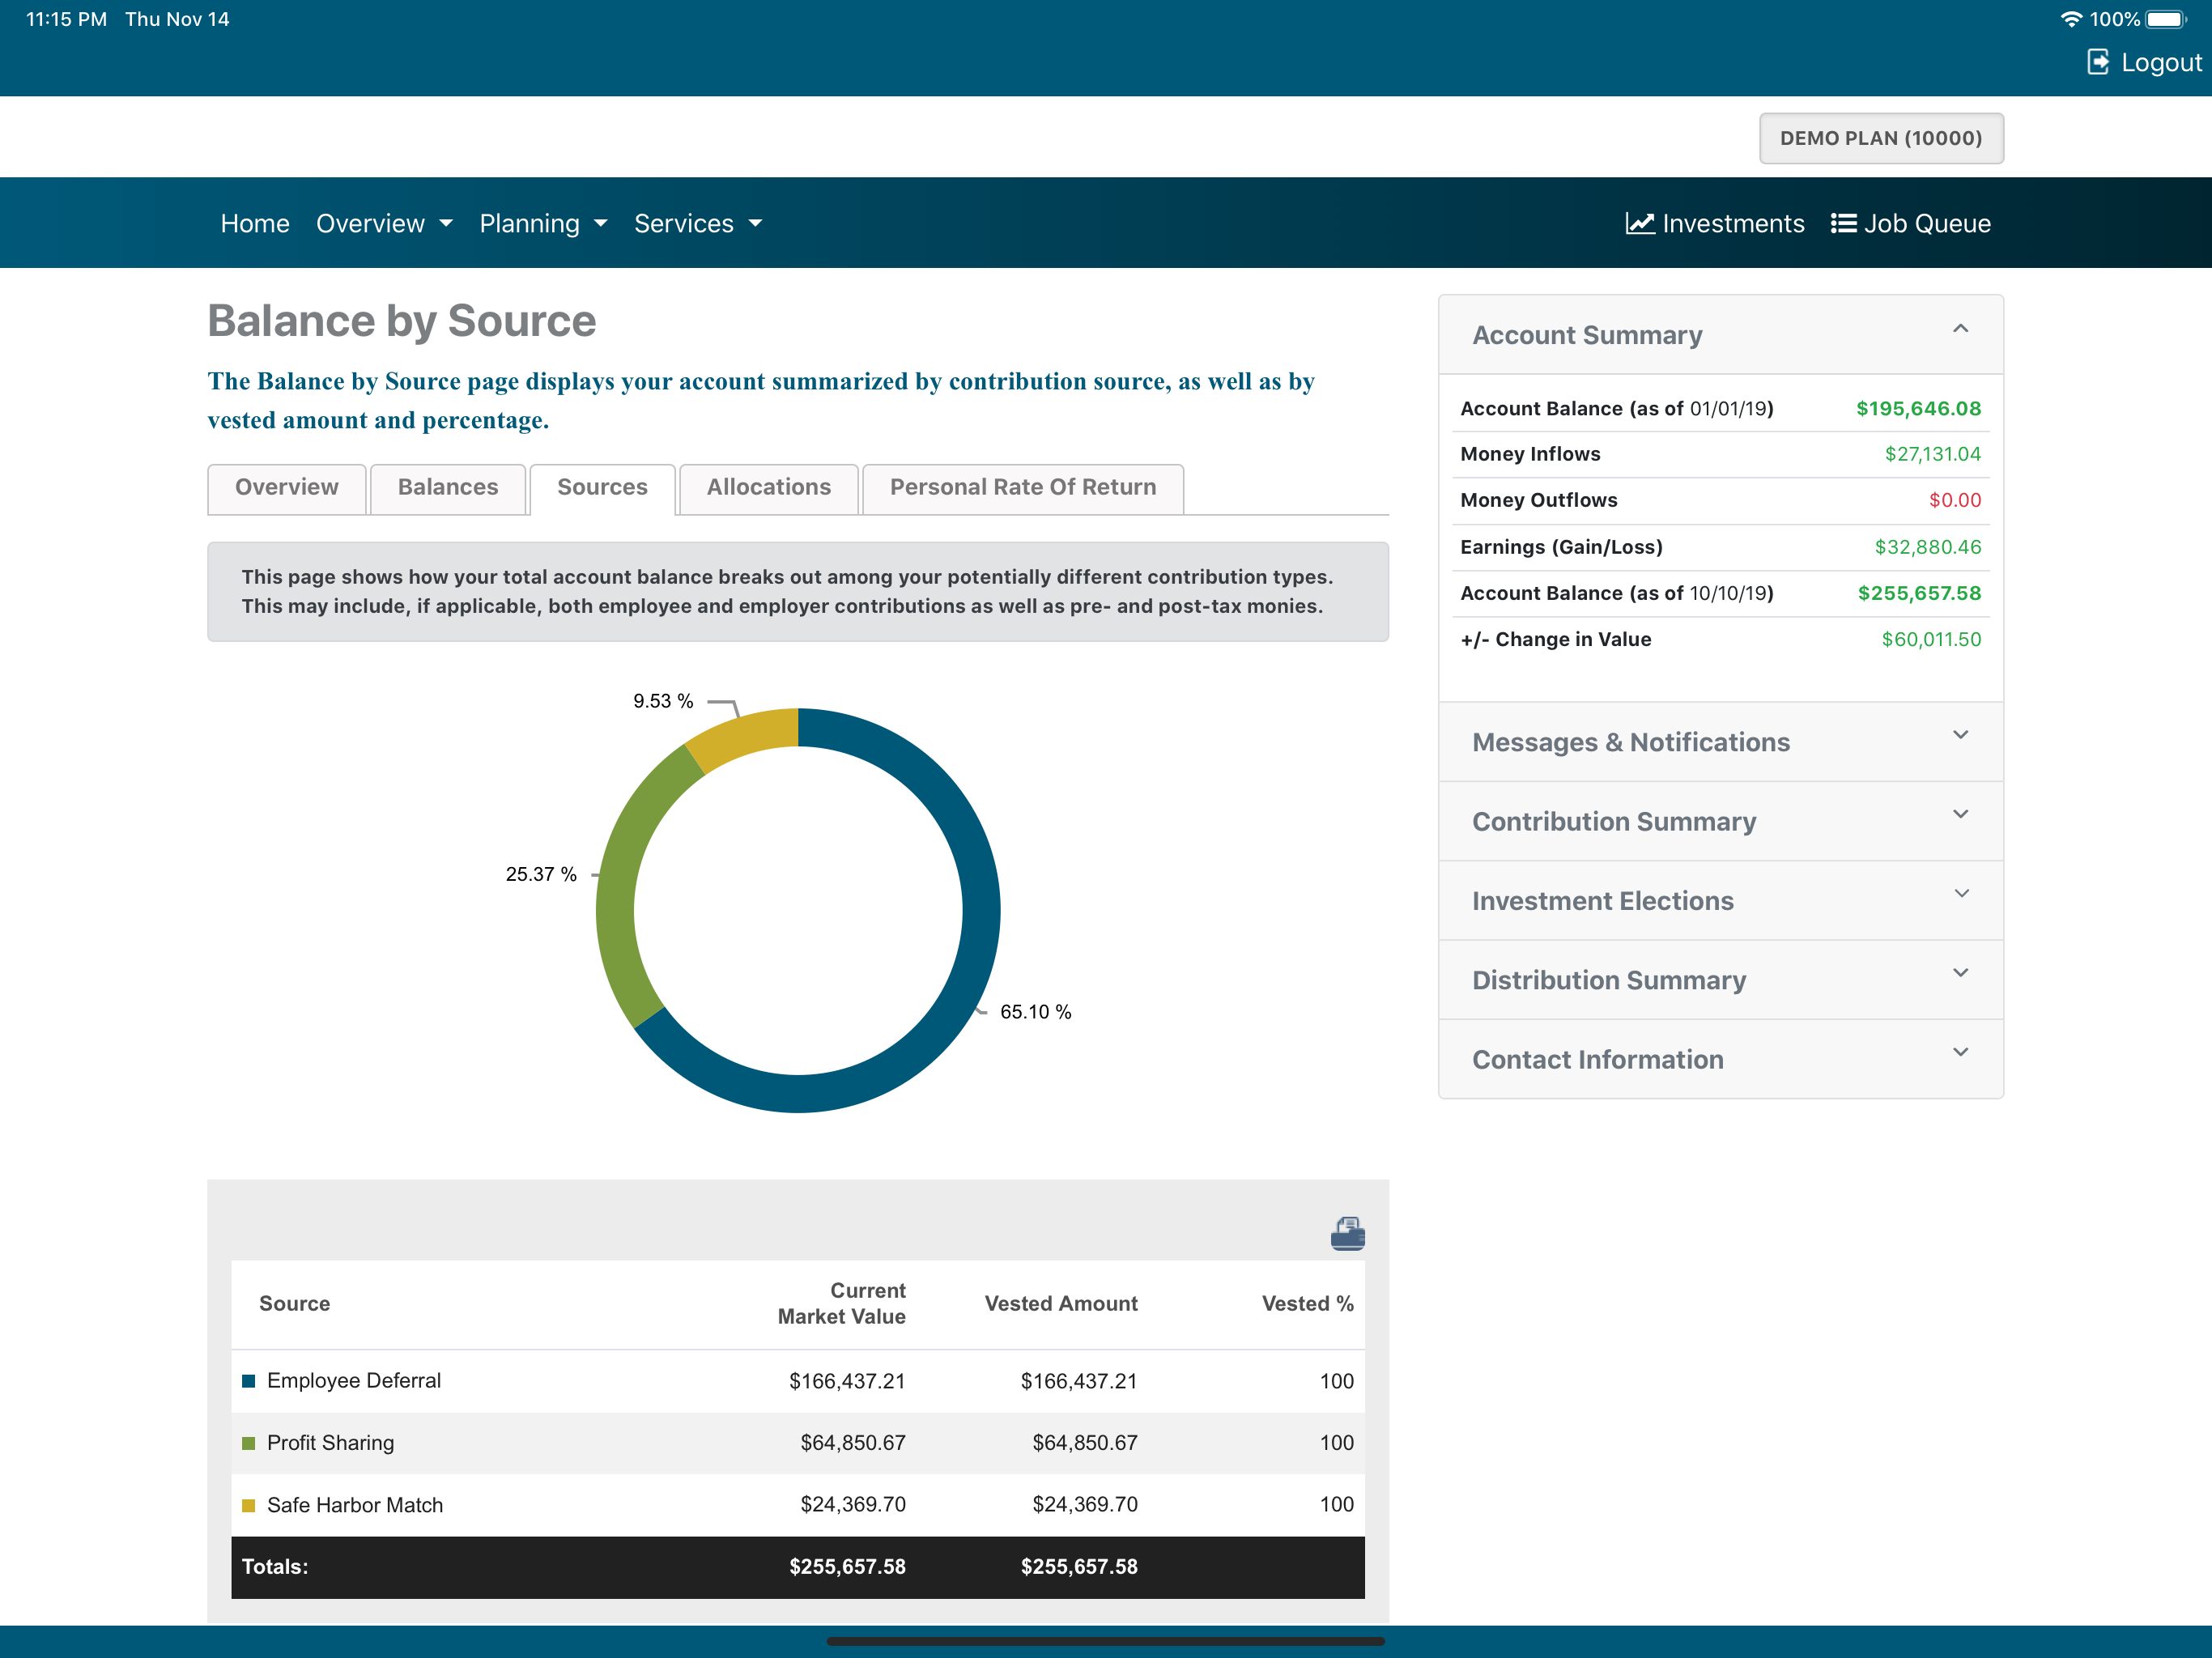The image size is (2212, 1658).
Task: Click the 25.37 % chart label
Action: [x=541, y=874]
